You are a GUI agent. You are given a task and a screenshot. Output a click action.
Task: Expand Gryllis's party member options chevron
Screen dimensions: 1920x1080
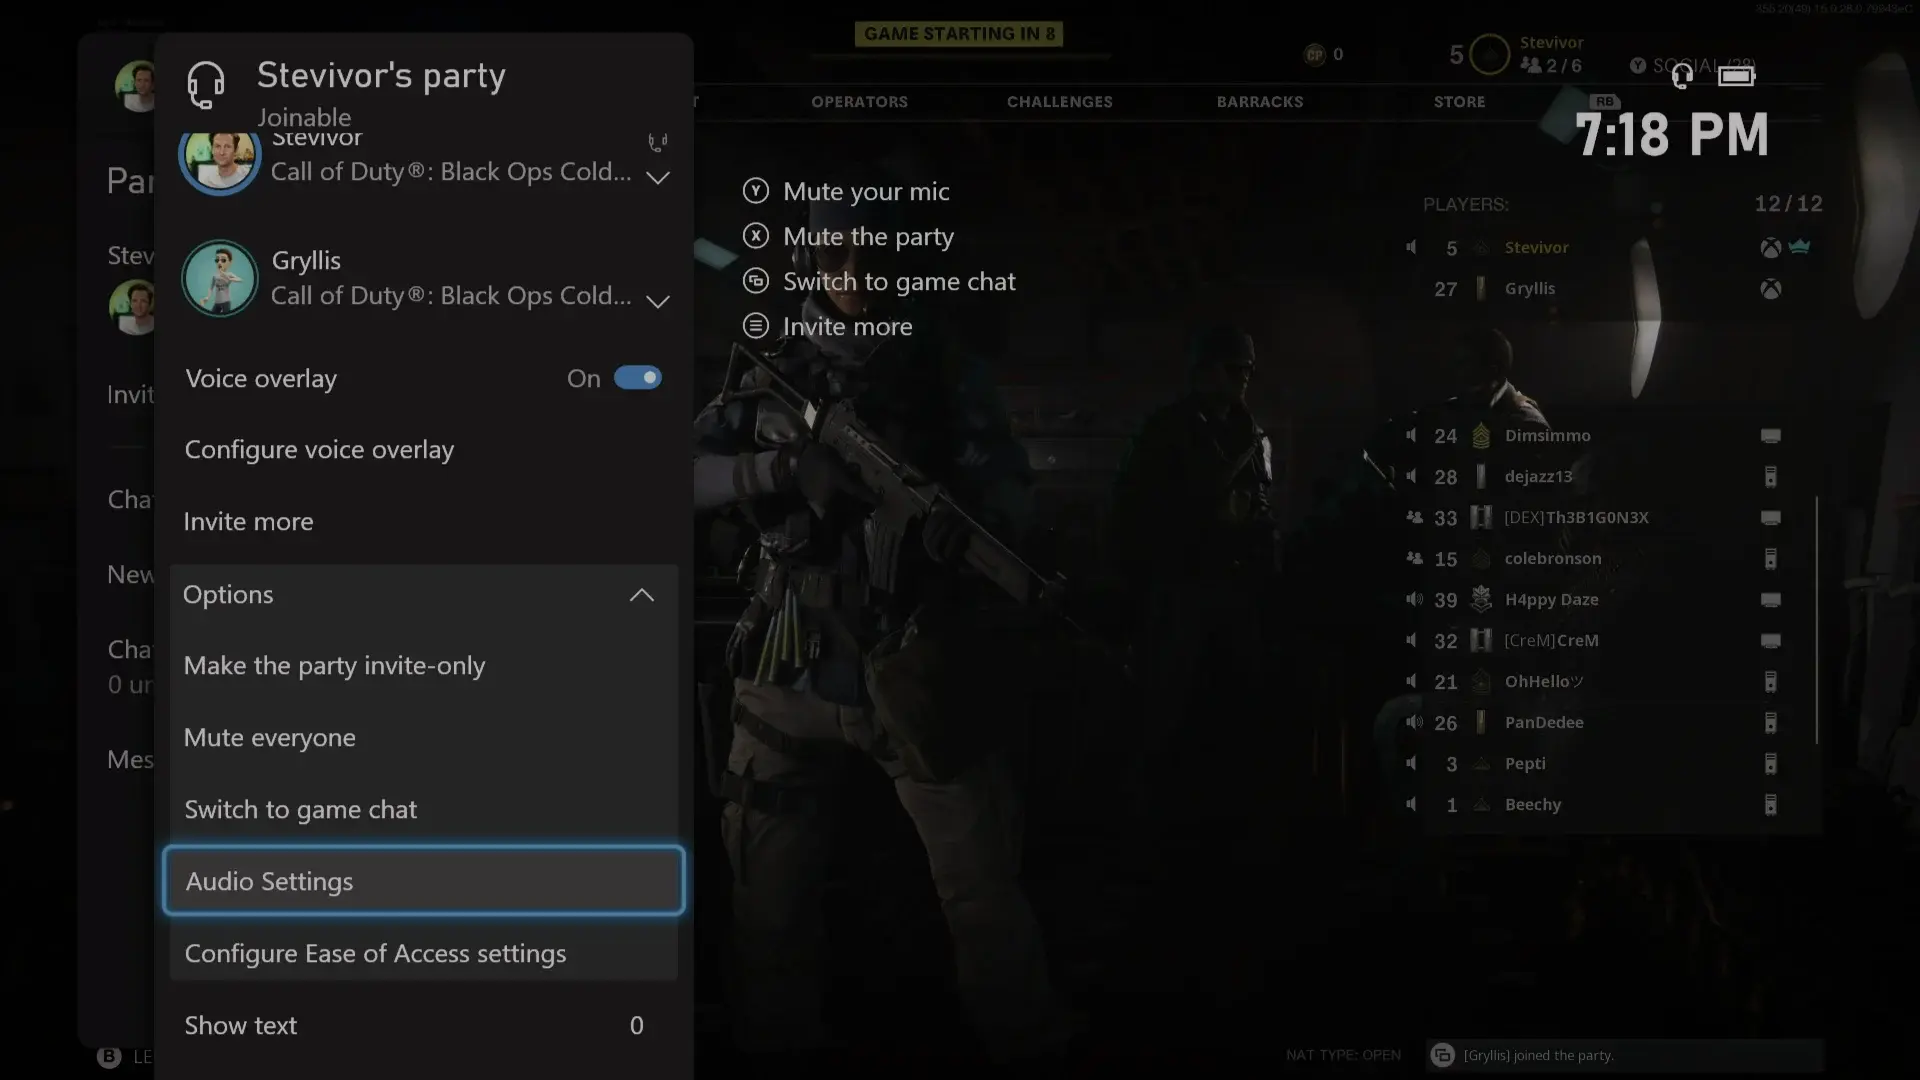click(658, 301)
